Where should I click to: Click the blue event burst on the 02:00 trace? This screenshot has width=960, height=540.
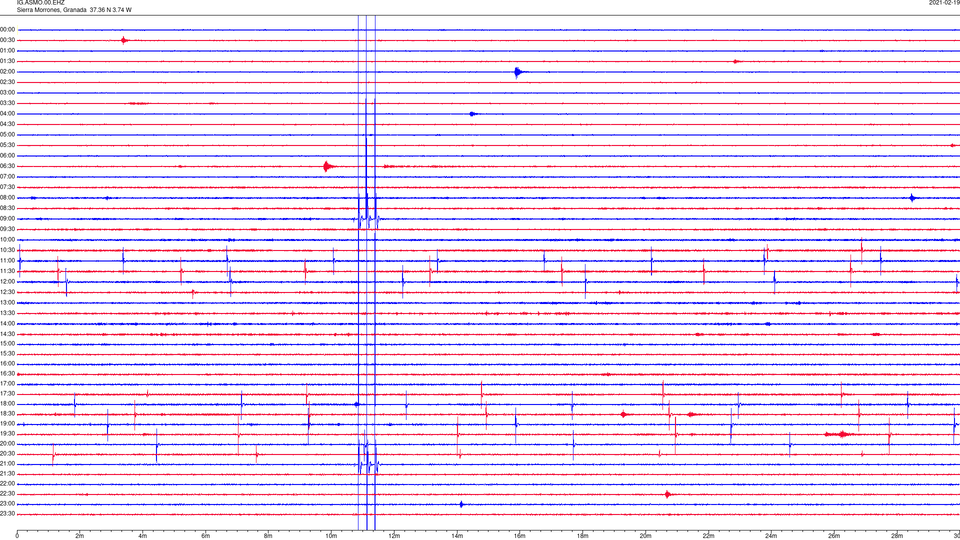pos(519,72)
